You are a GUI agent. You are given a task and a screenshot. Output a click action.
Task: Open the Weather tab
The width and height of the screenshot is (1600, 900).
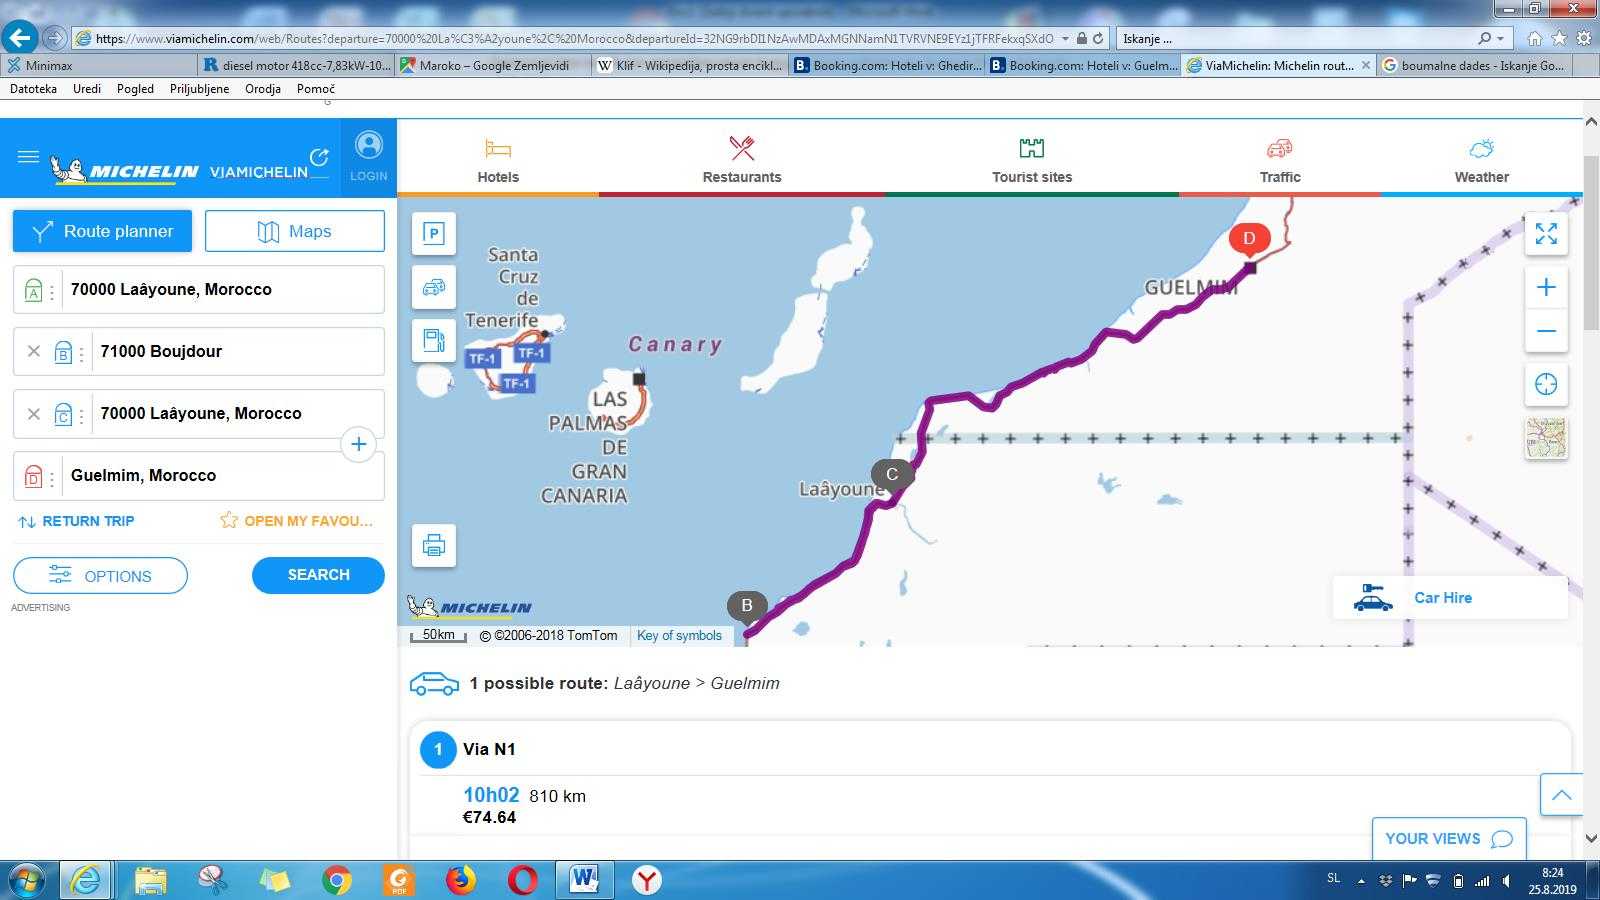[x=1481, y=160]
